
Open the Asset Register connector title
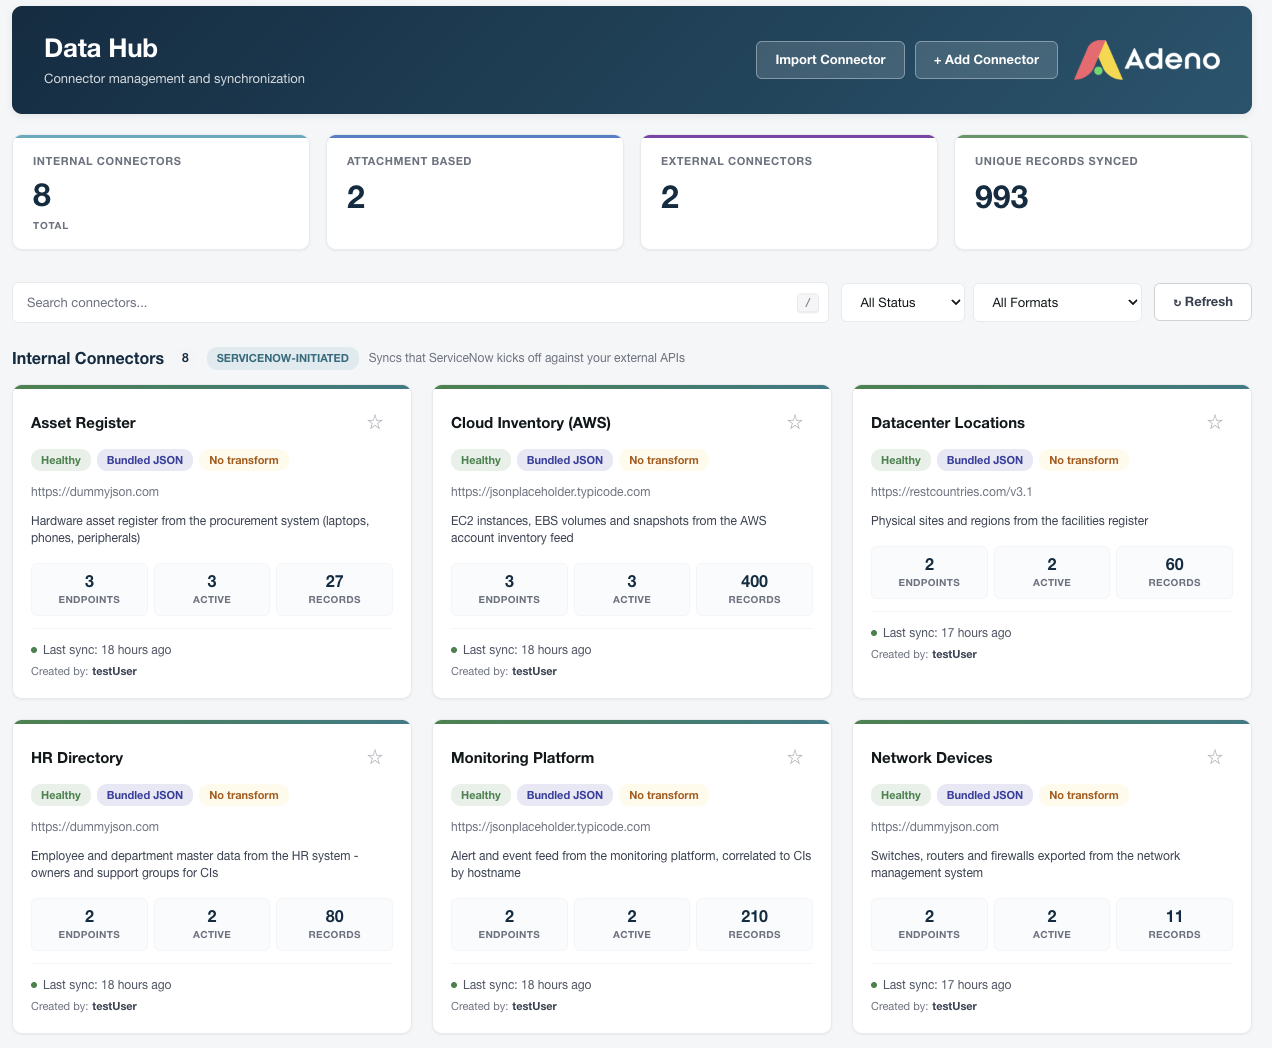[x=83, y=423]
